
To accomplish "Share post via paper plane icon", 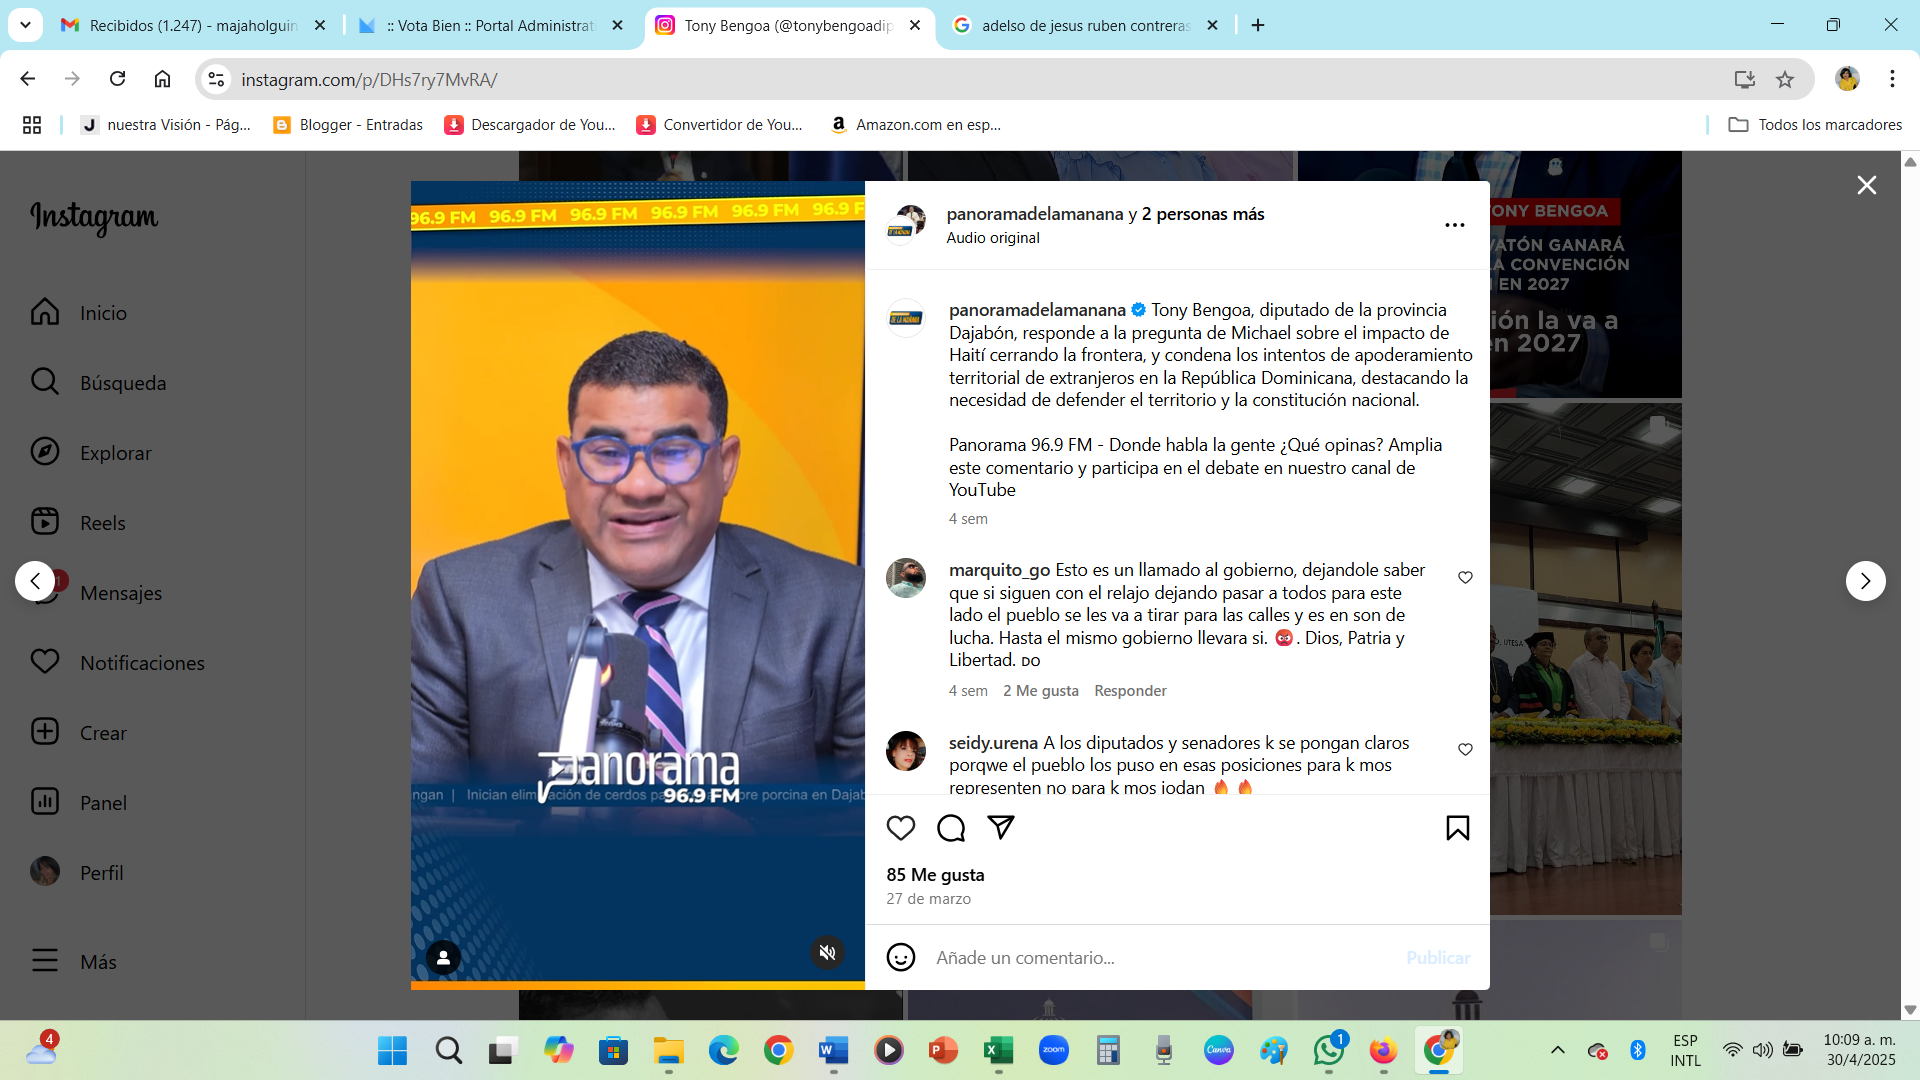I will click(x=1001, y=828).
